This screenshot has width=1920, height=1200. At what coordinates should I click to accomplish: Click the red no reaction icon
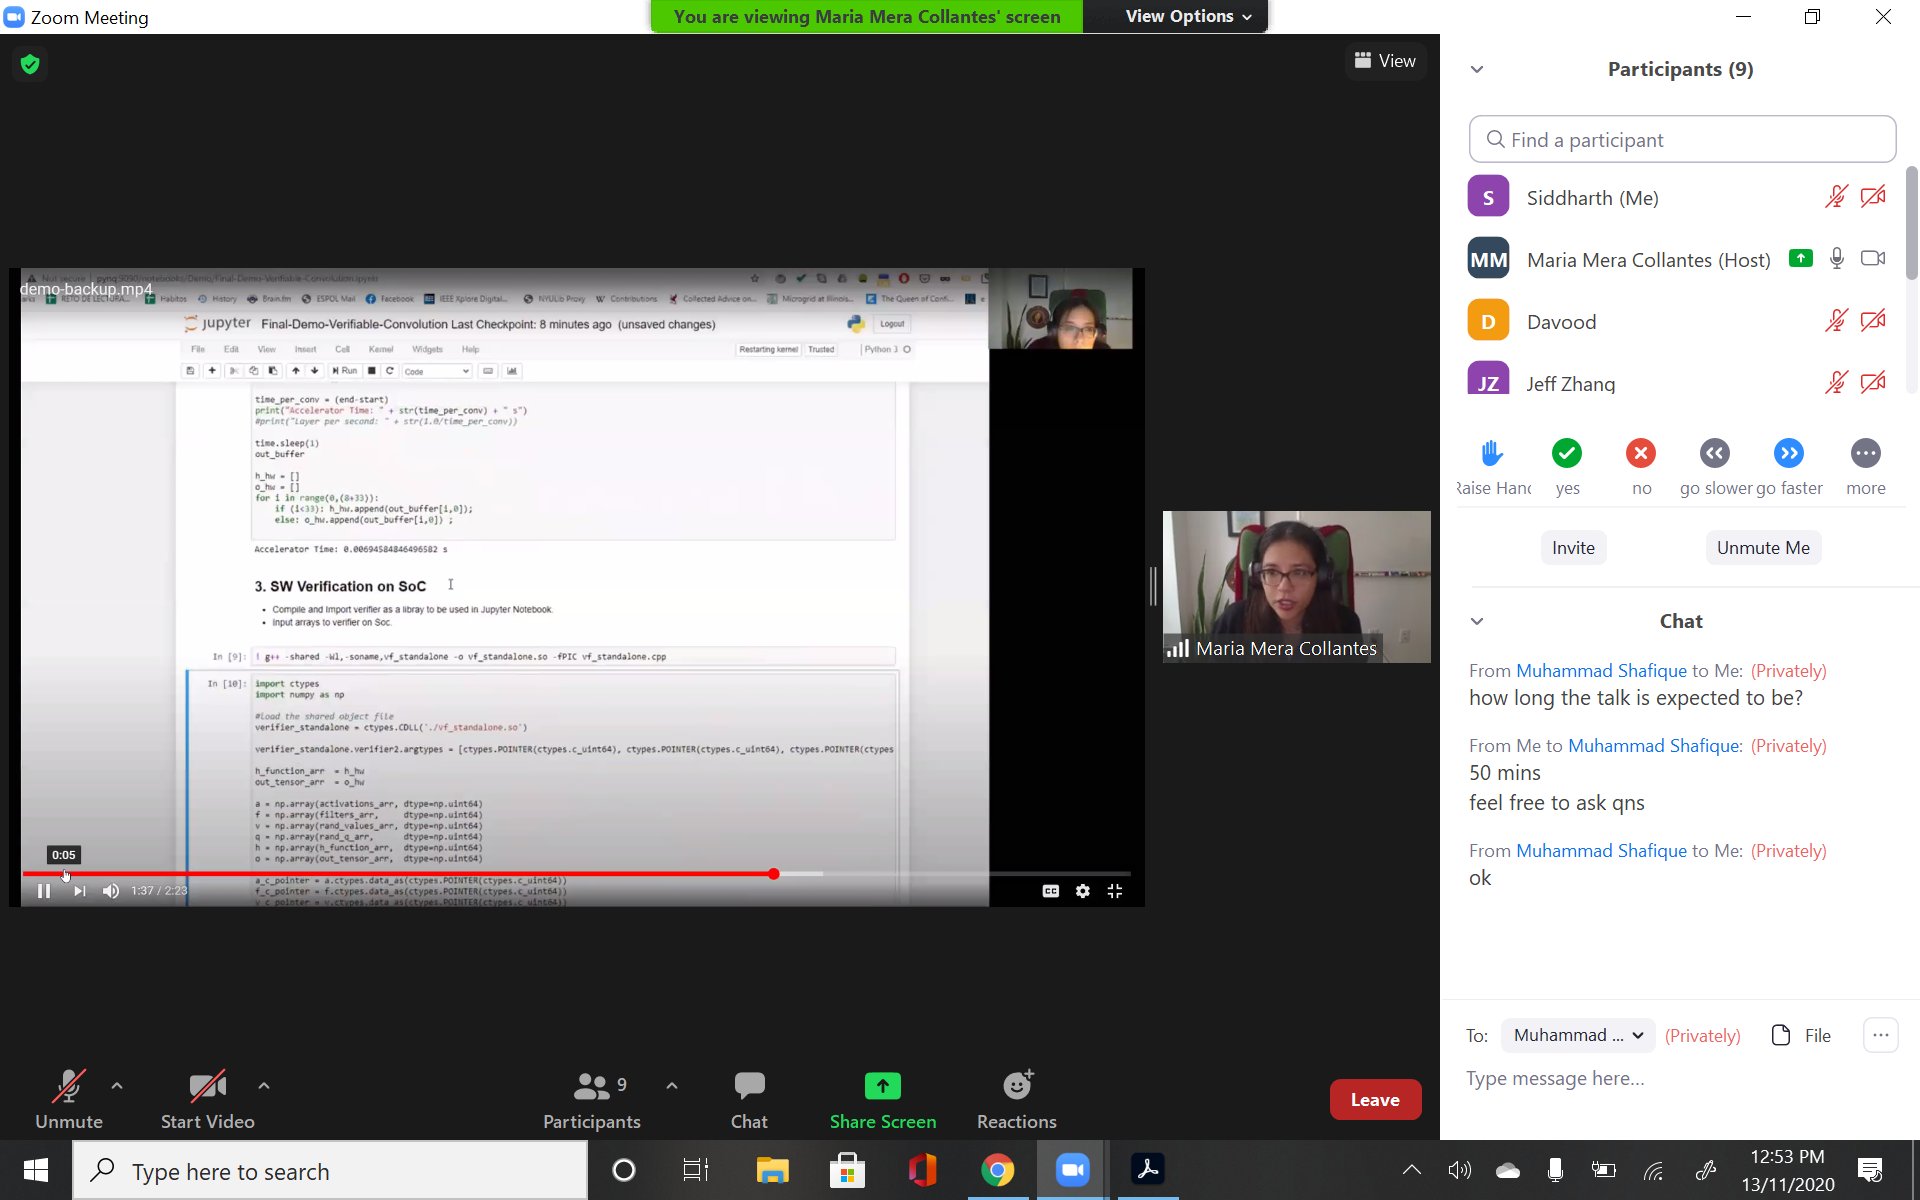click(1640, 454)
